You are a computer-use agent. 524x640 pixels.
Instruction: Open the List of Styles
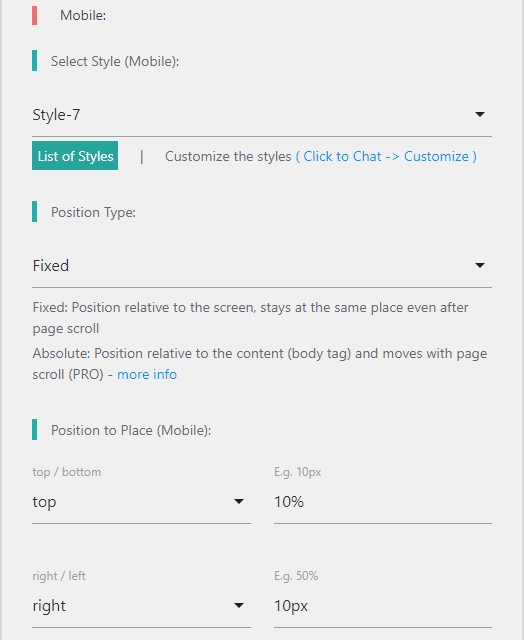tap(75, 156)
